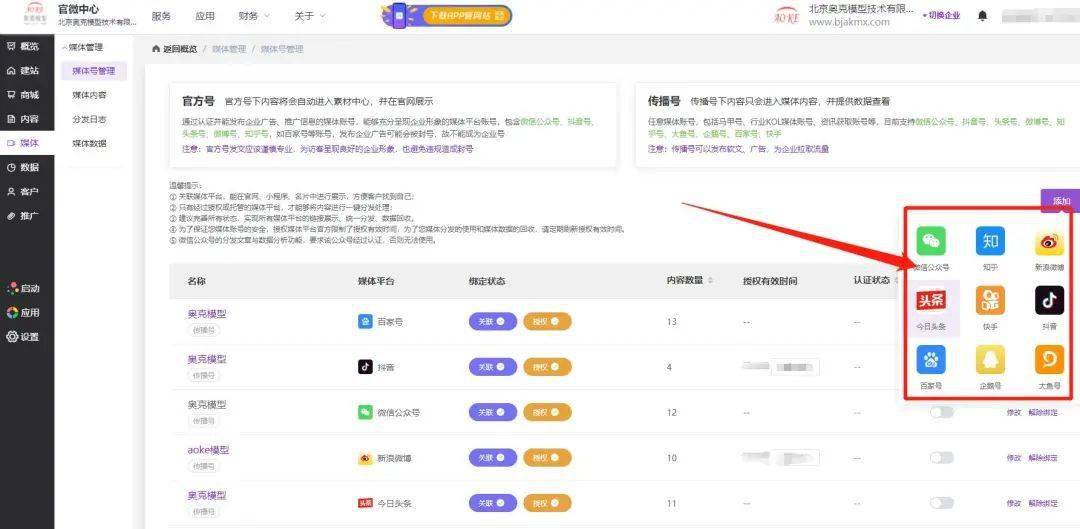Select 媒体号管理 in the submenu
1080x529 pixels.
pos(94,70)
